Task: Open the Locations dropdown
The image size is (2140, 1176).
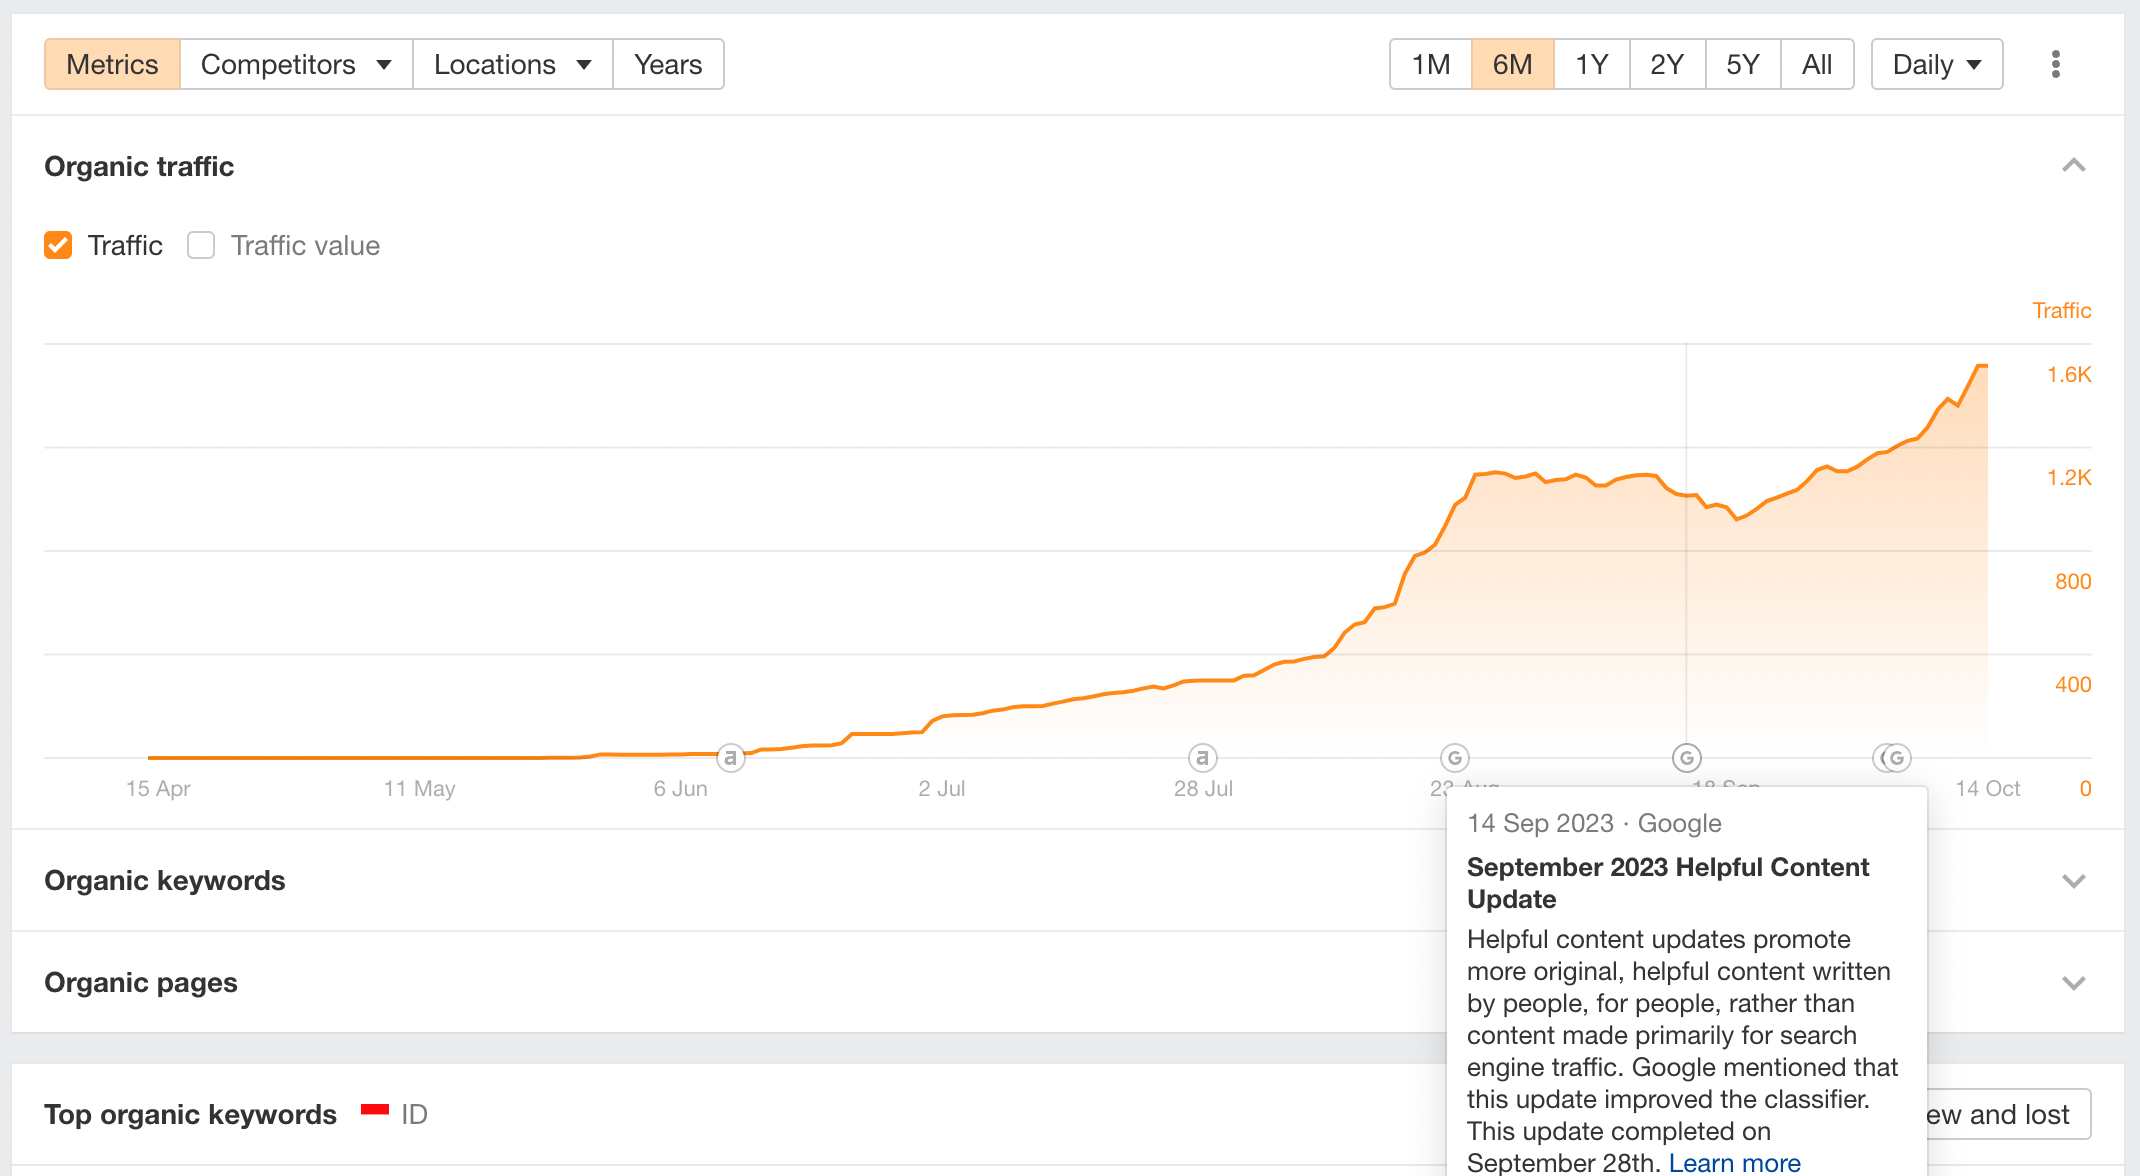Action: [x=512, y=64]
